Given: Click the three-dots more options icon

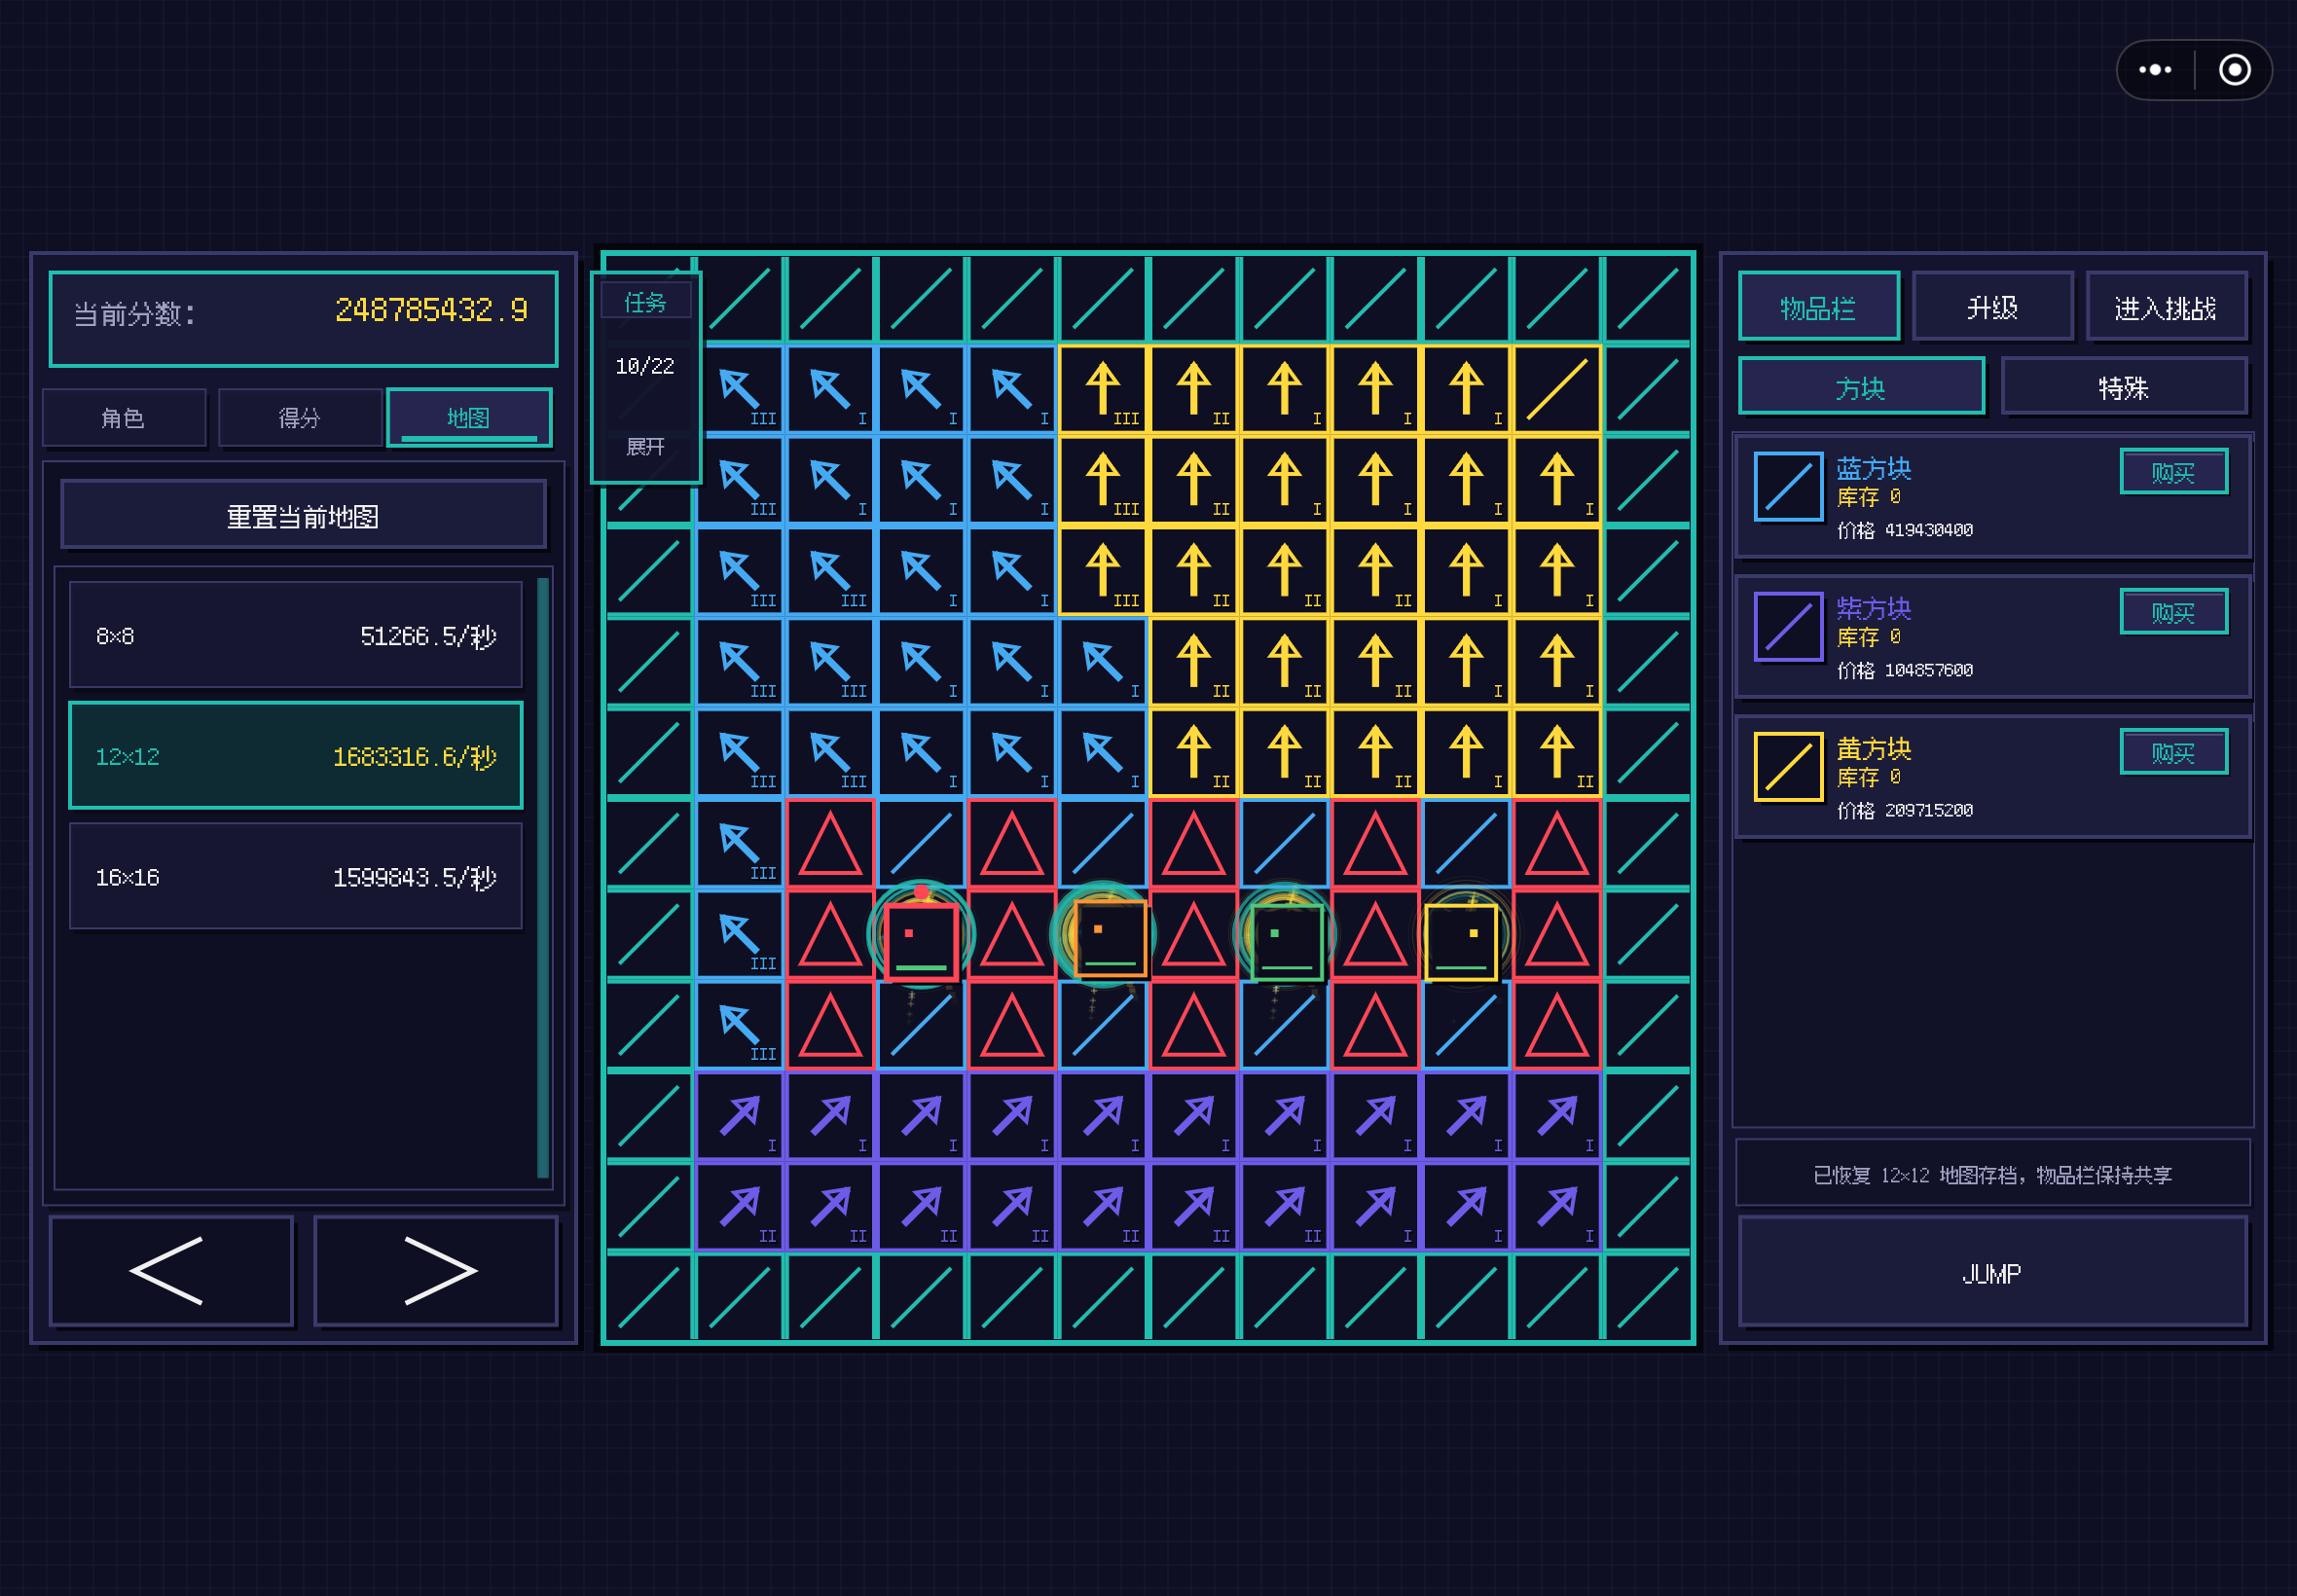Looking at the screenshot, I should coord(2154,70).
